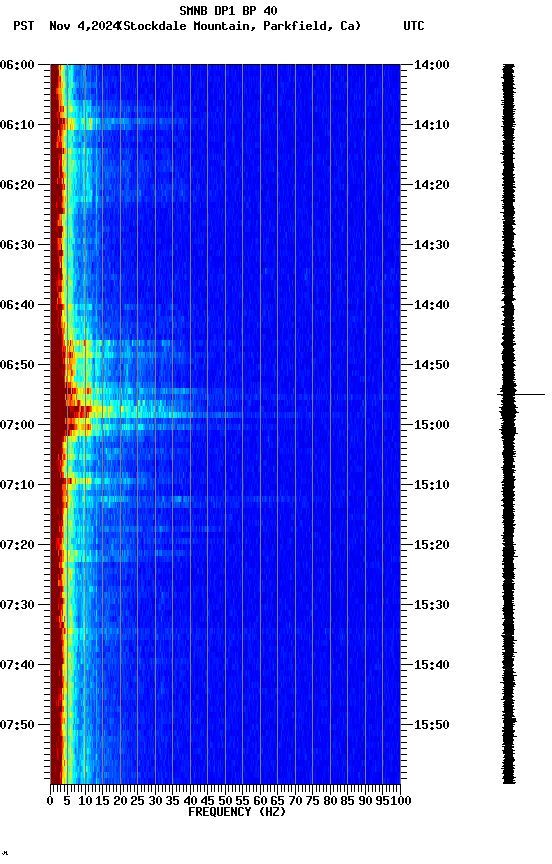Click the 15:20 UTC time label
Image resolution: width=552 pixels, height=864 pixels.
click(x=432, y=545)
